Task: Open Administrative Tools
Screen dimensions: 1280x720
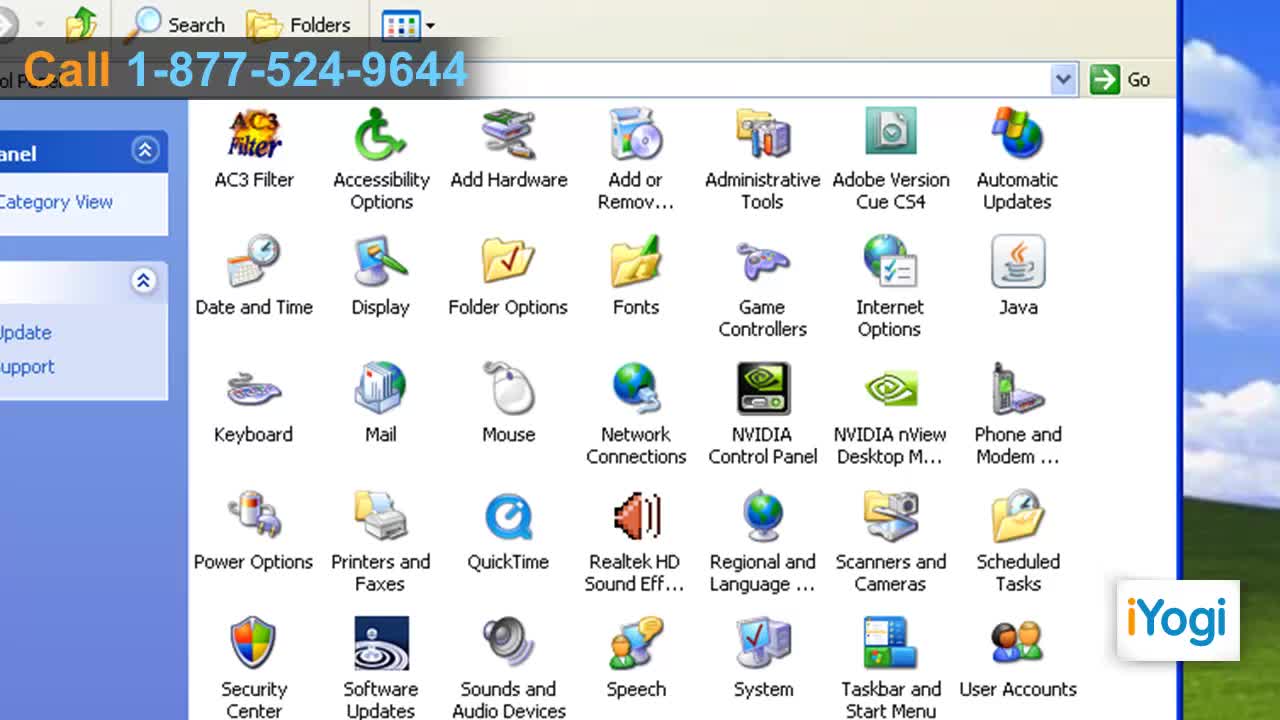Action: coord(762,160)
